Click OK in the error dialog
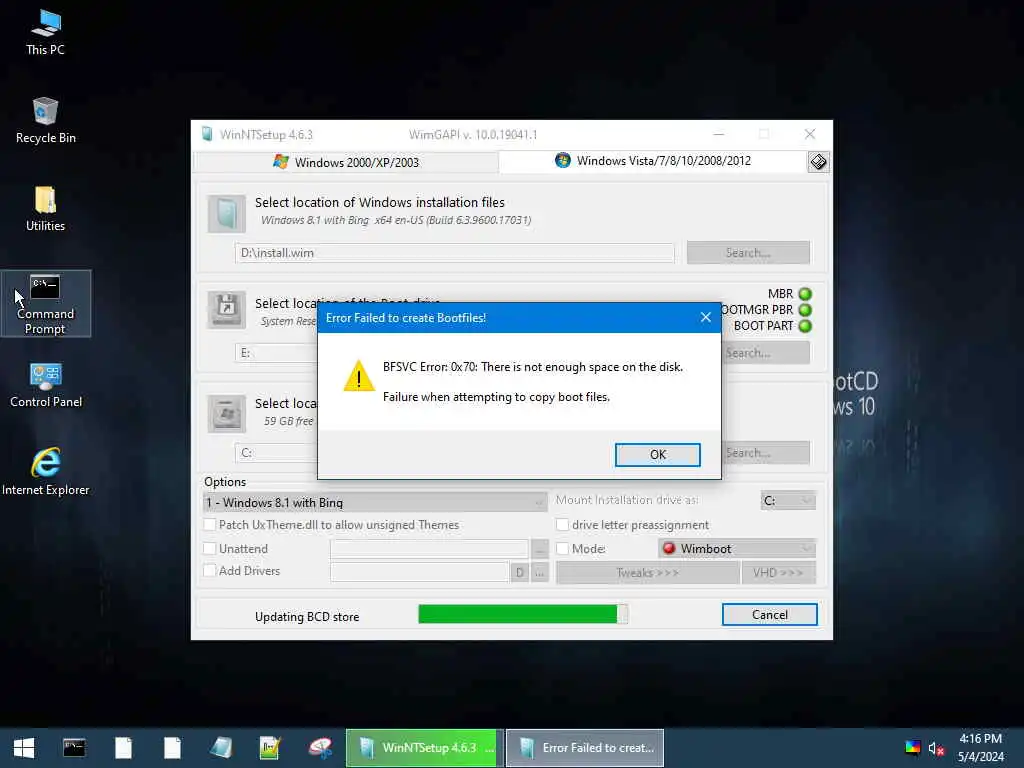This screenshot has width=1024, height=768. click(x=658, y=455)
